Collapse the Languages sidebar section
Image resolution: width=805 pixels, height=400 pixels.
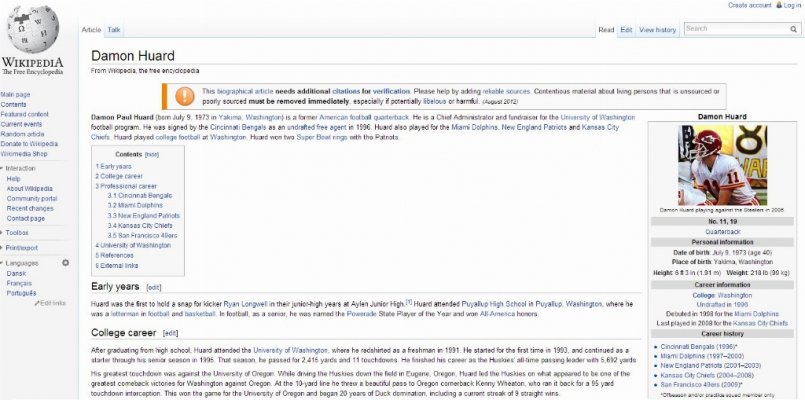[20, 263]
